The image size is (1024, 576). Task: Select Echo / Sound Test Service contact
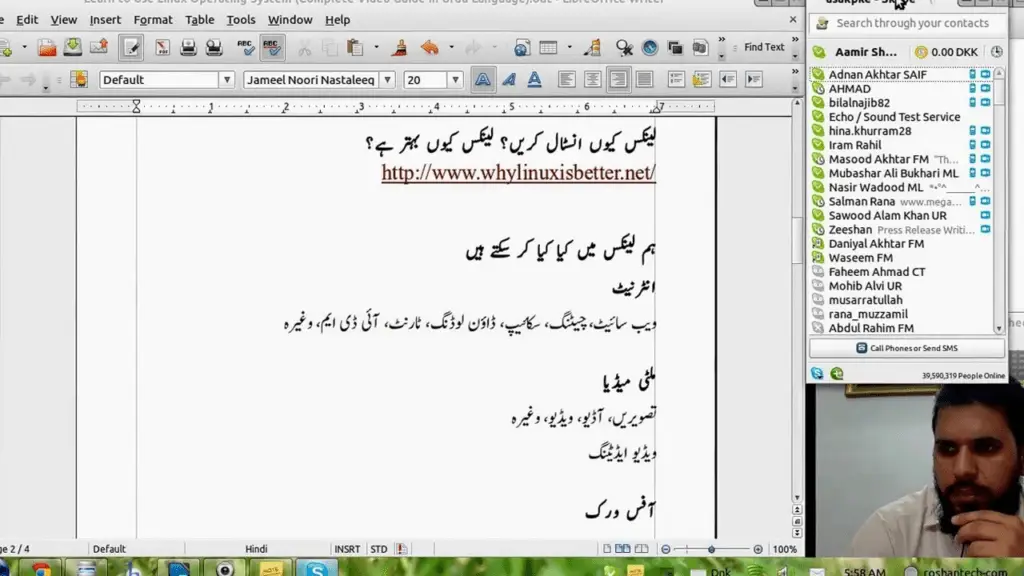coord(901,117)
